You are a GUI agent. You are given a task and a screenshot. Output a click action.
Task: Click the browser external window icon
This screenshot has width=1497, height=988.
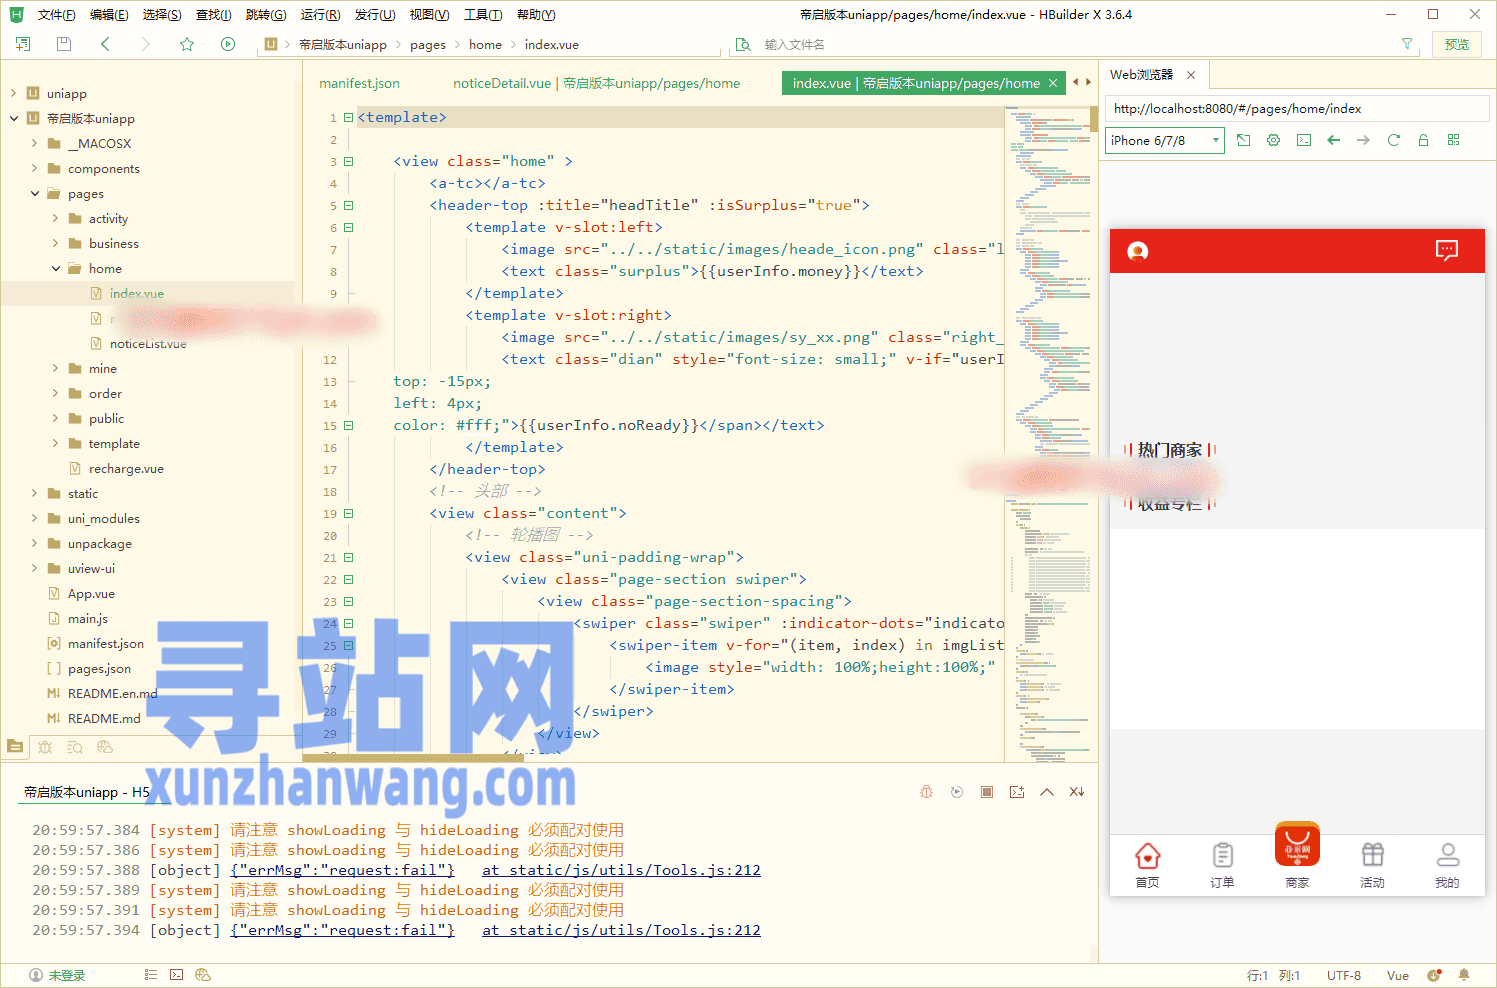coord(1244,140)
